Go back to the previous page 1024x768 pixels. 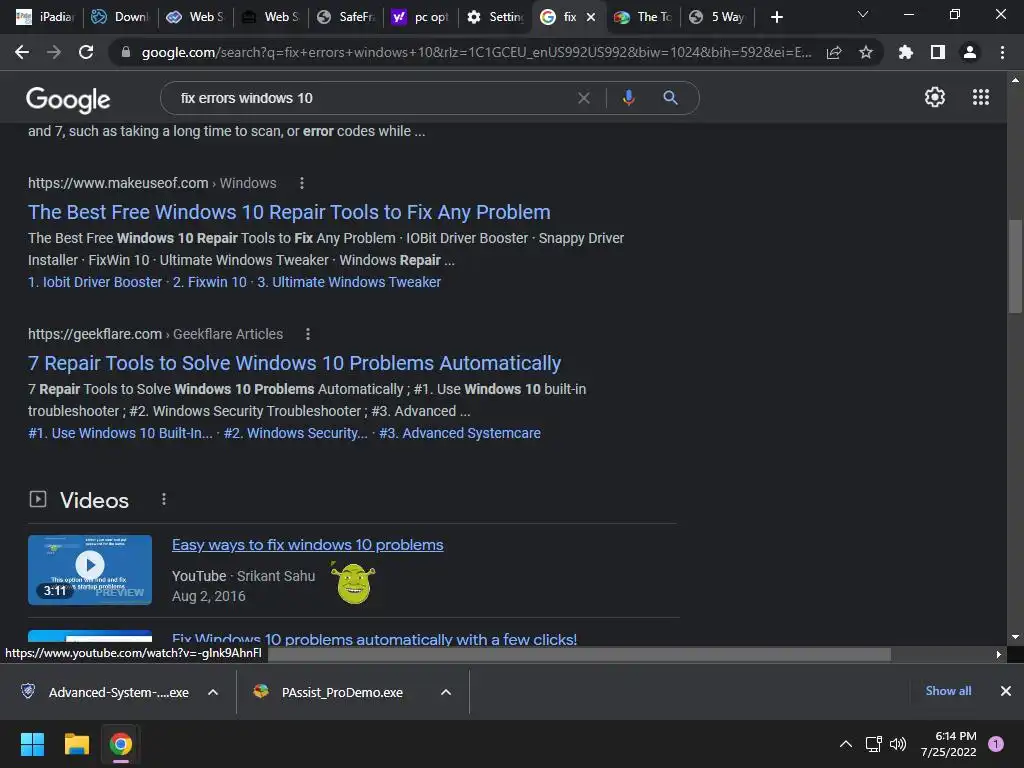(x=22, y=52)
